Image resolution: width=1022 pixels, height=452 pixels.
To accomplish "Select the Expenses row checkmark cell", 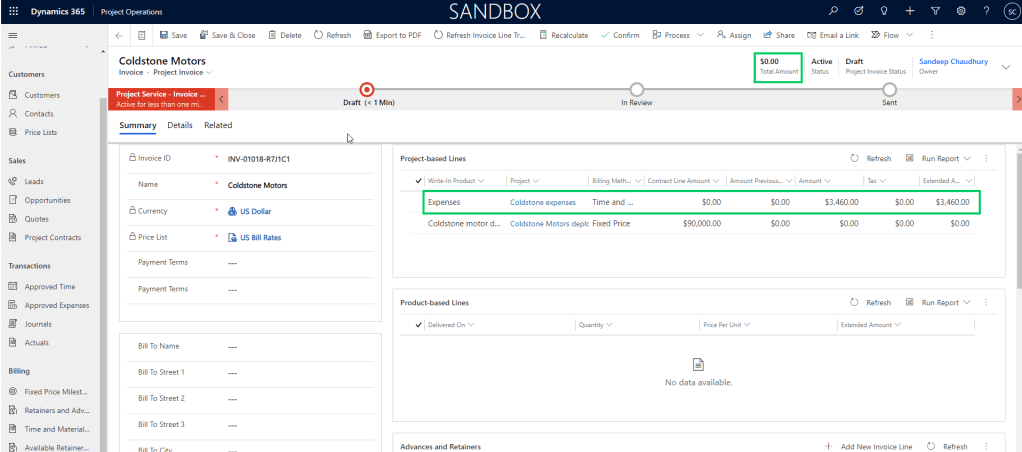I will (x=418, y=202).
